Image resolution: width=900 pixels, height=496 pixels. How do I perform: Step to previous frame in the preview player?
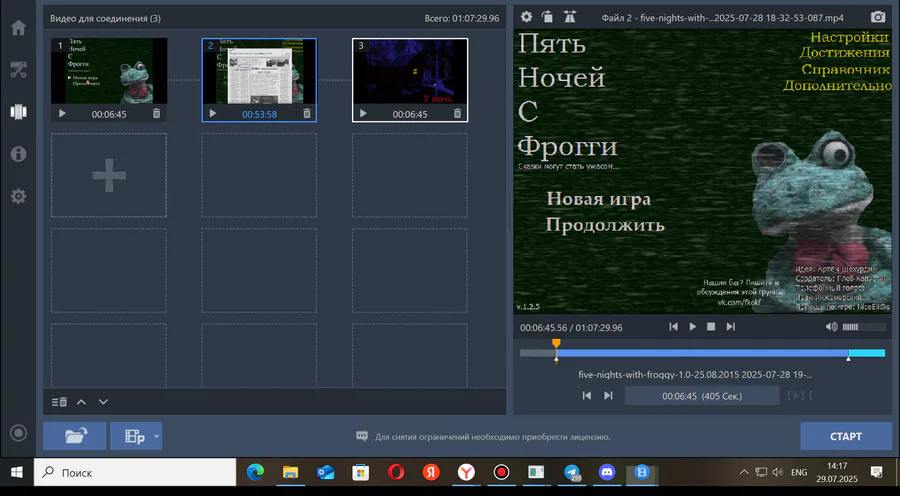click(x=673, y=327)
